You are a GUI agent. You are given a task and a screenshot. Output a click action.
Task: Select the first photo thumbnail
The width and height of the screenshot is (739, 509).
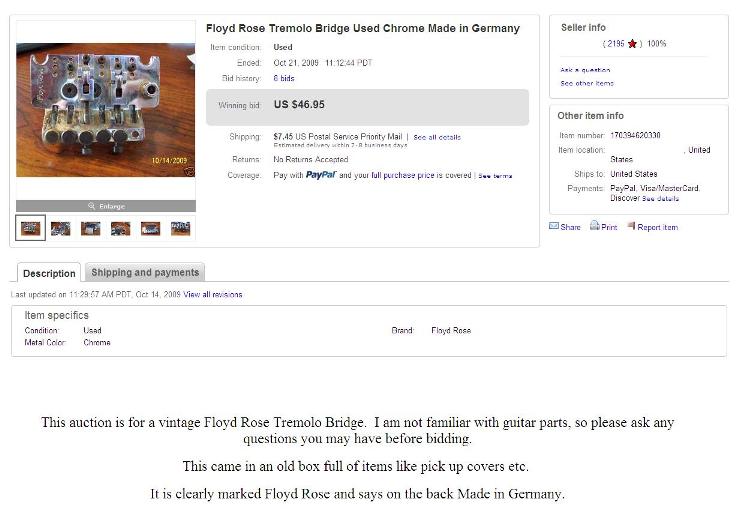(31, 229)
